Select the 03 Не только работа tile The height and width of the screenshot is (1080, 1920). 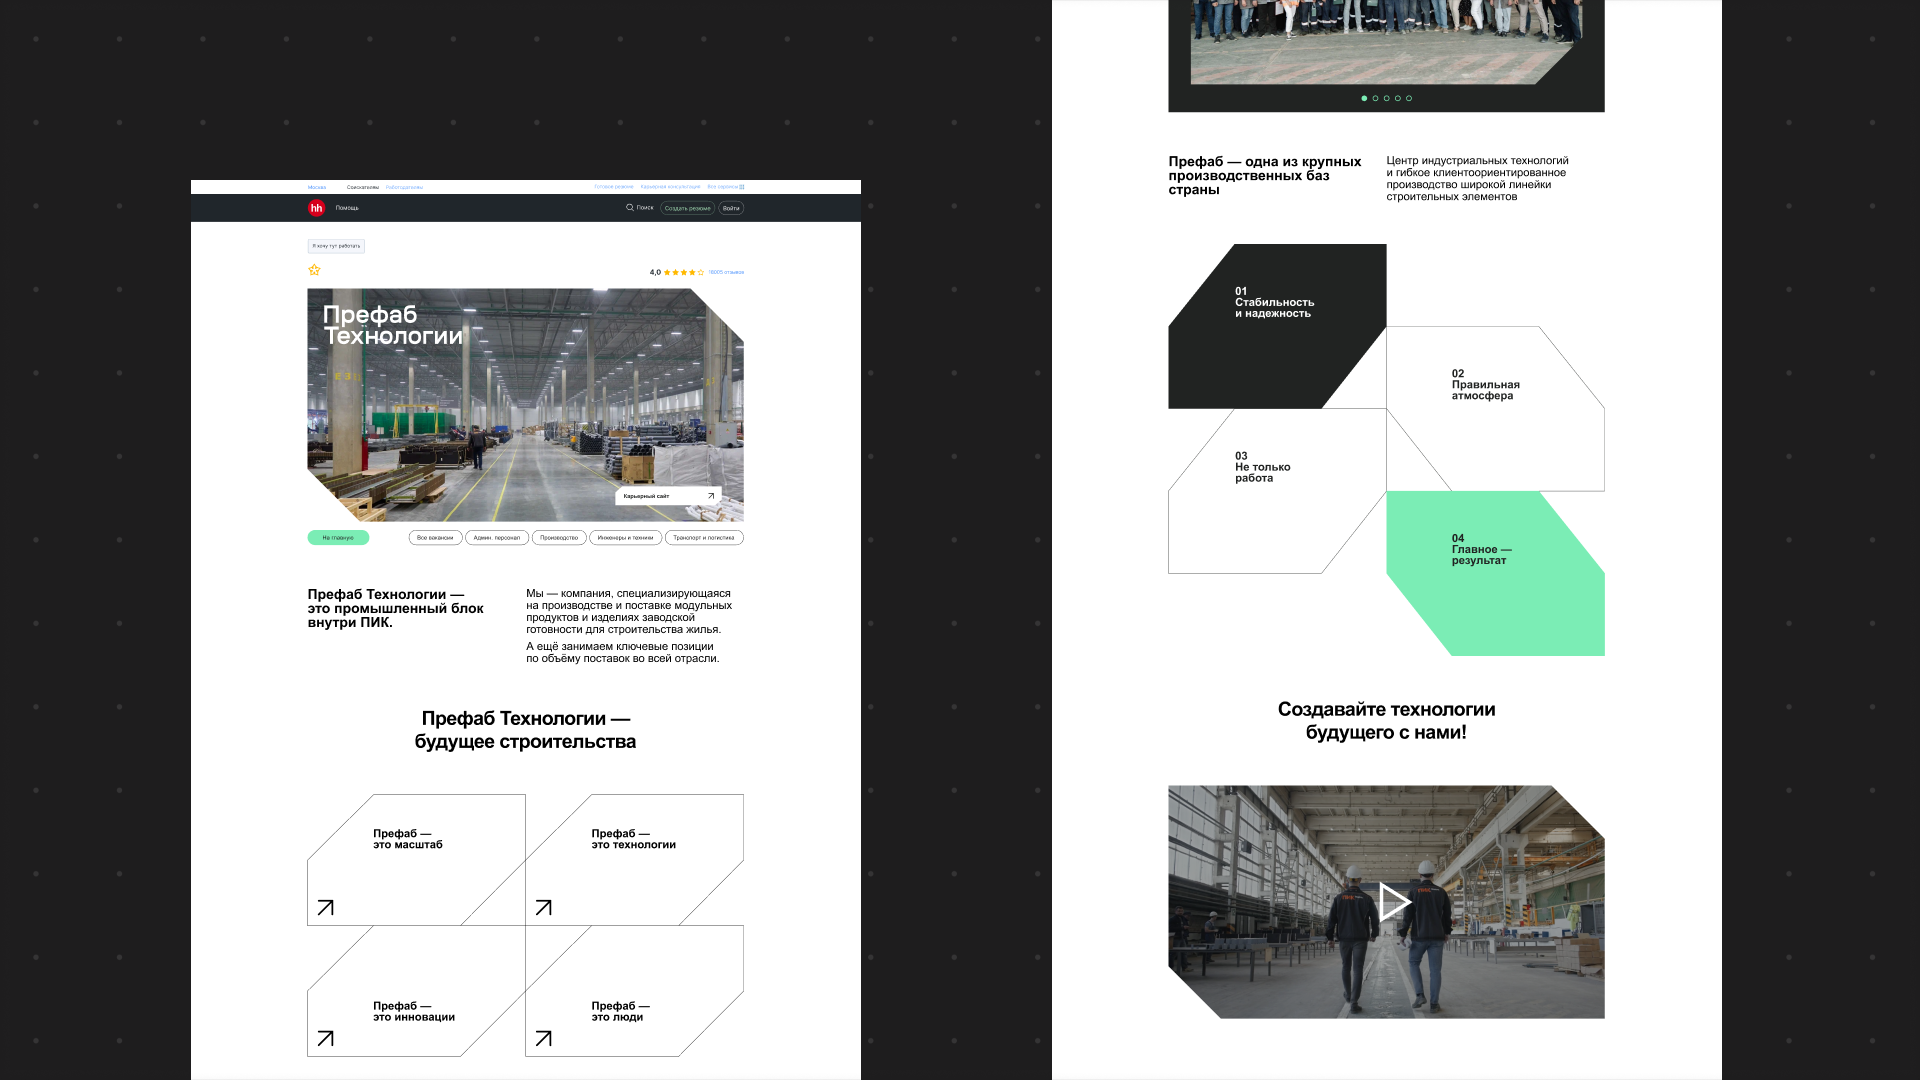click(1277, 491)
